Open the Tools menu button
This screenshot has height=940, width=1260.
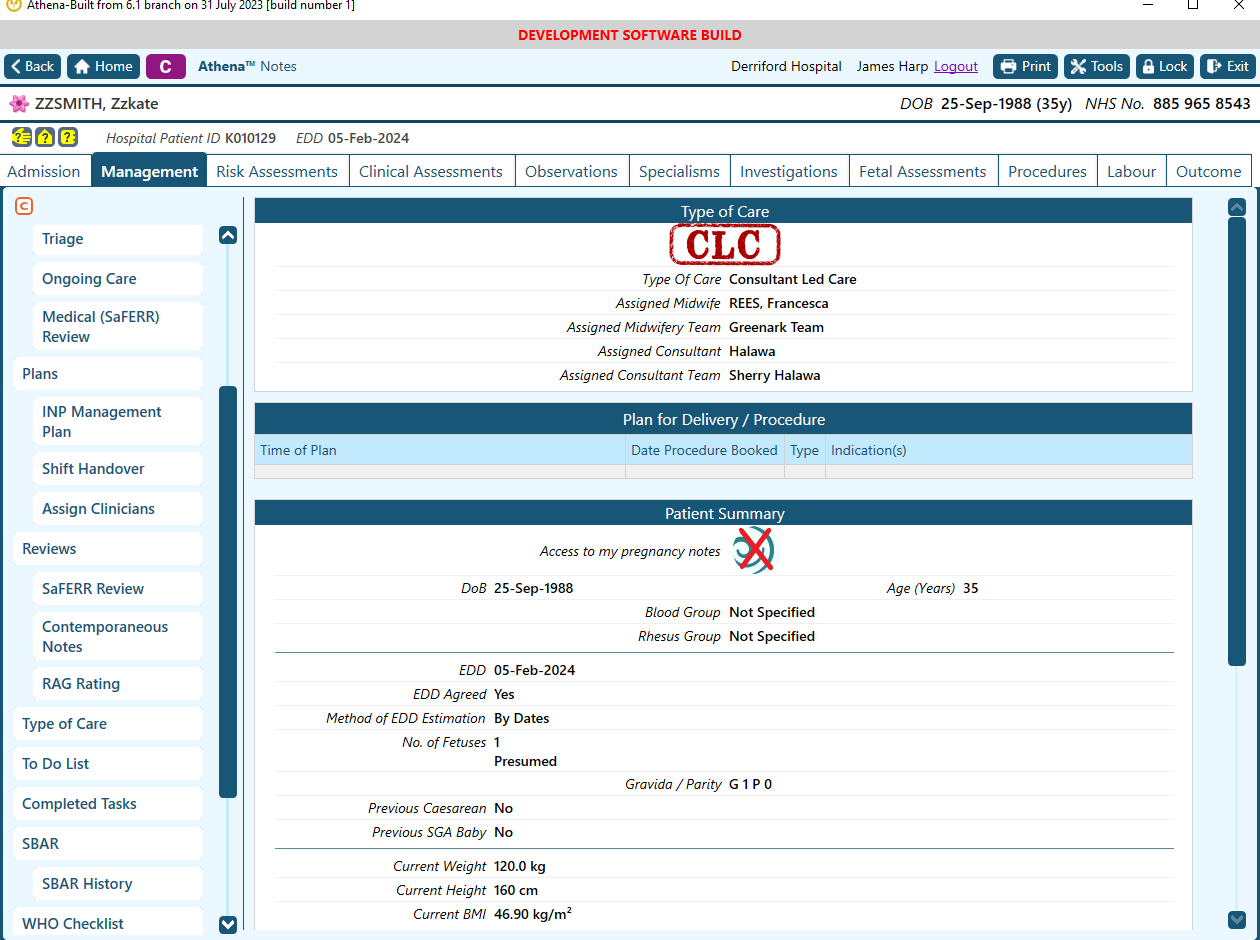(1097, 67)
